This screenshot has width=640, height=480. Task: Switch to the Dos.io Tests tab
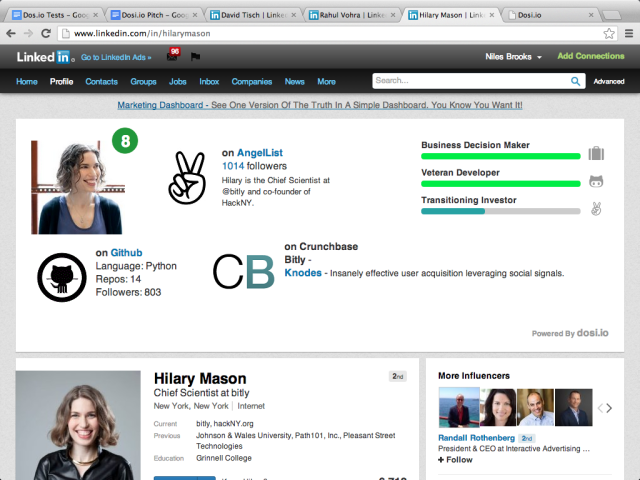[x=53, y=15]
